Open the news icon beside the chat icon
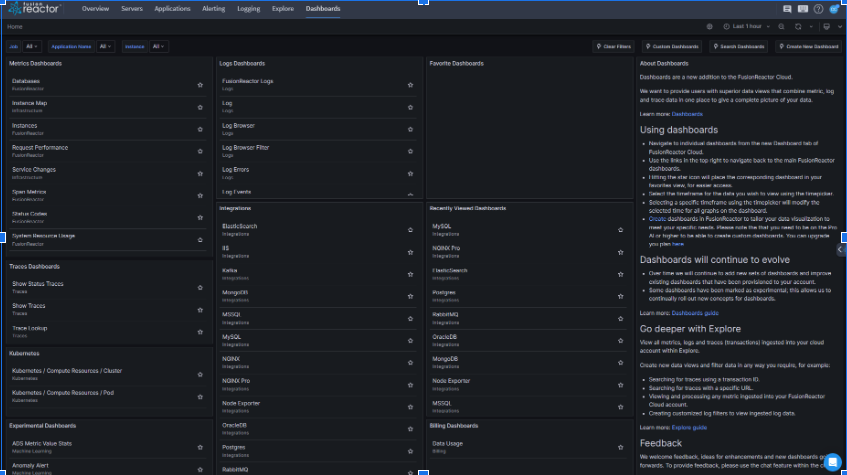847x475 pixels. [803, 9]
